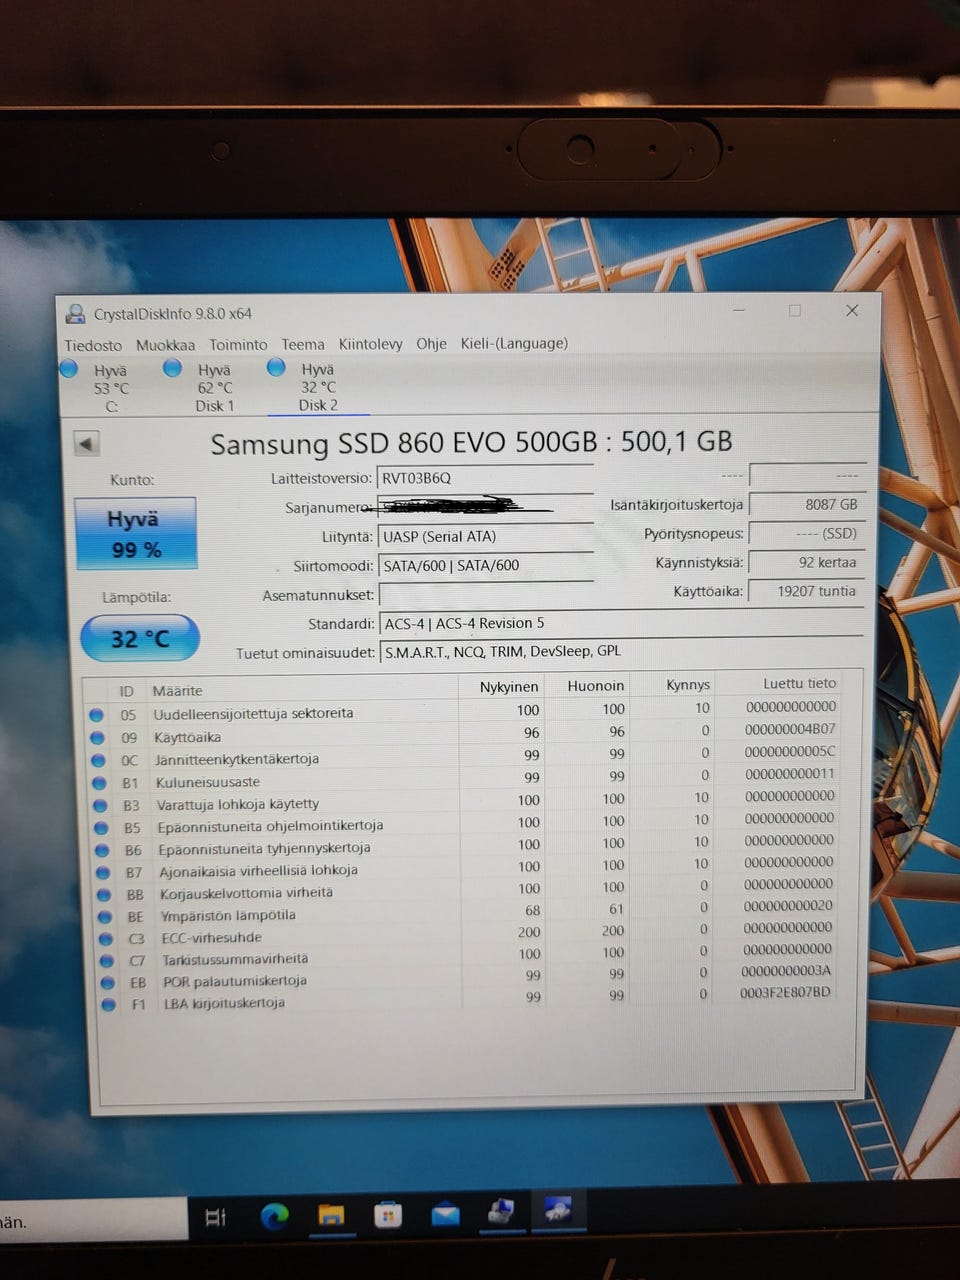Click the Huonoin column header

tap(595, 686)
